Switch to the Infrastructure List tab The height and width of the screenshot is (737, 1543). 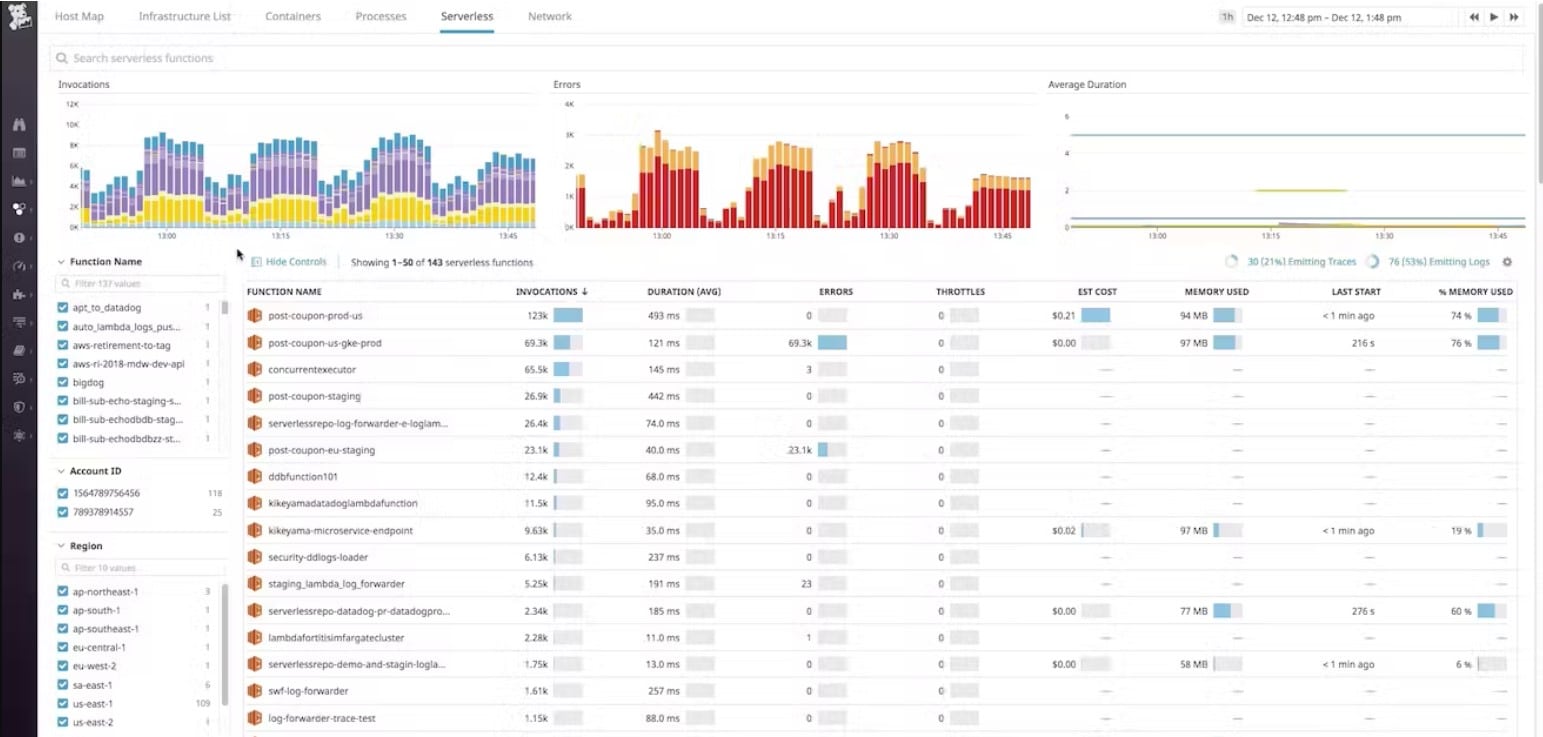[x=185, y=16]
